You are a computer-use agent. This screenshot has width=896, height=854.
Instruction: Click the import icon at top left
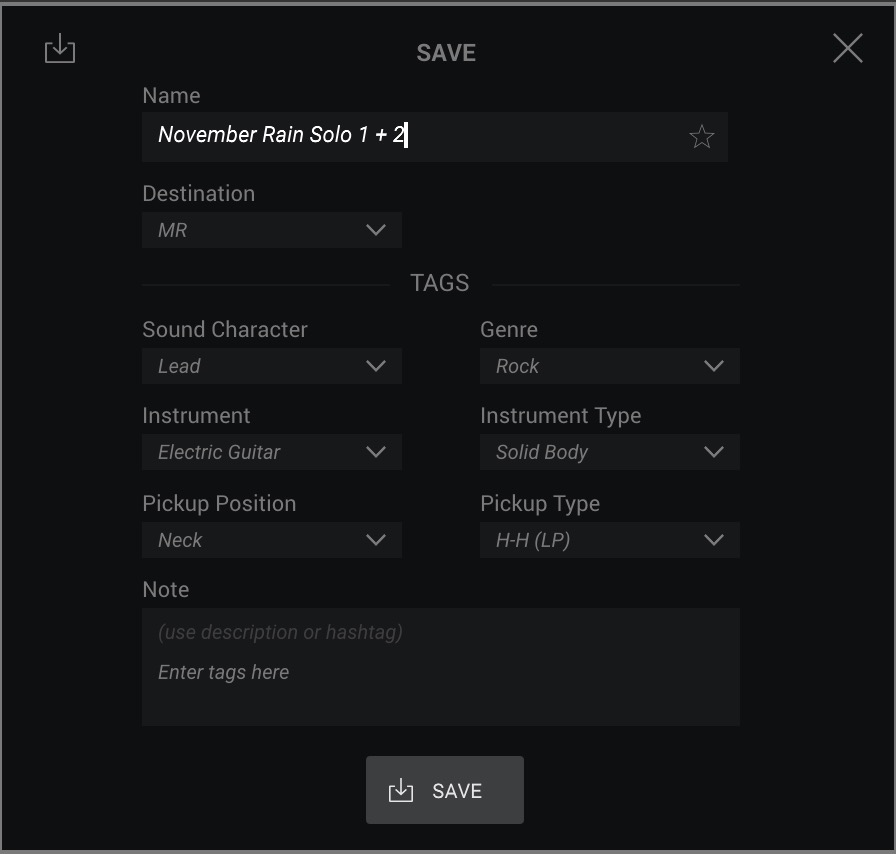[60, 48]
